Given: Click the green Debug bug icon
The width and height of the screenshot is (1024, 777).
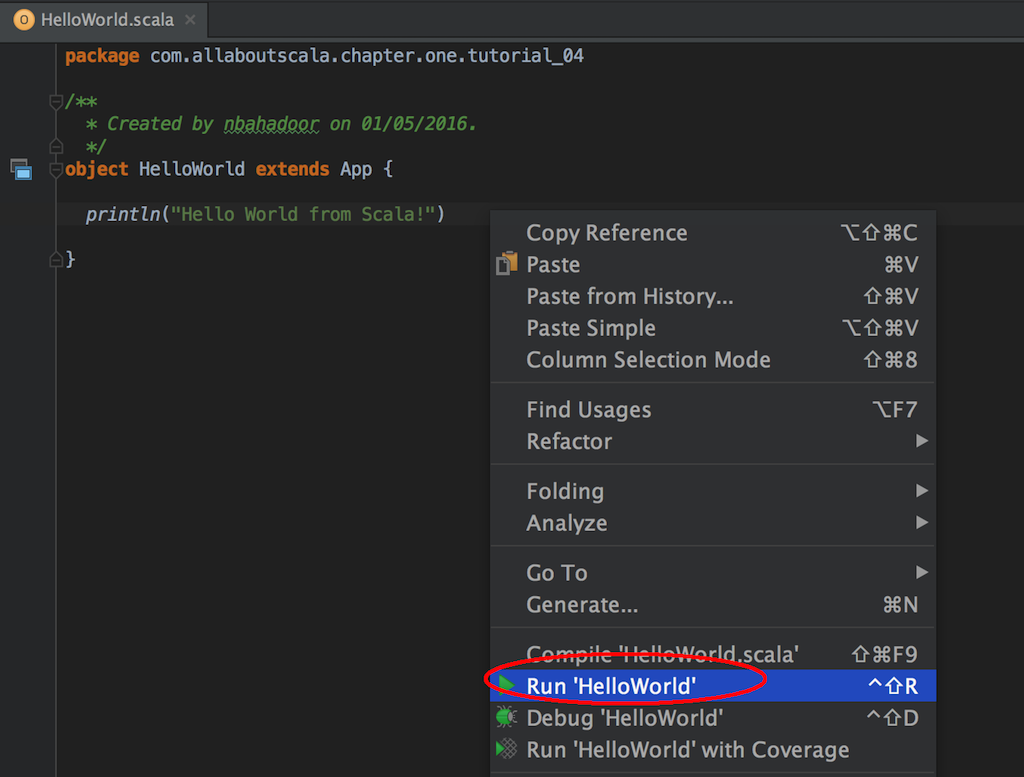Looking at the screenshot, I should point(506,717).
